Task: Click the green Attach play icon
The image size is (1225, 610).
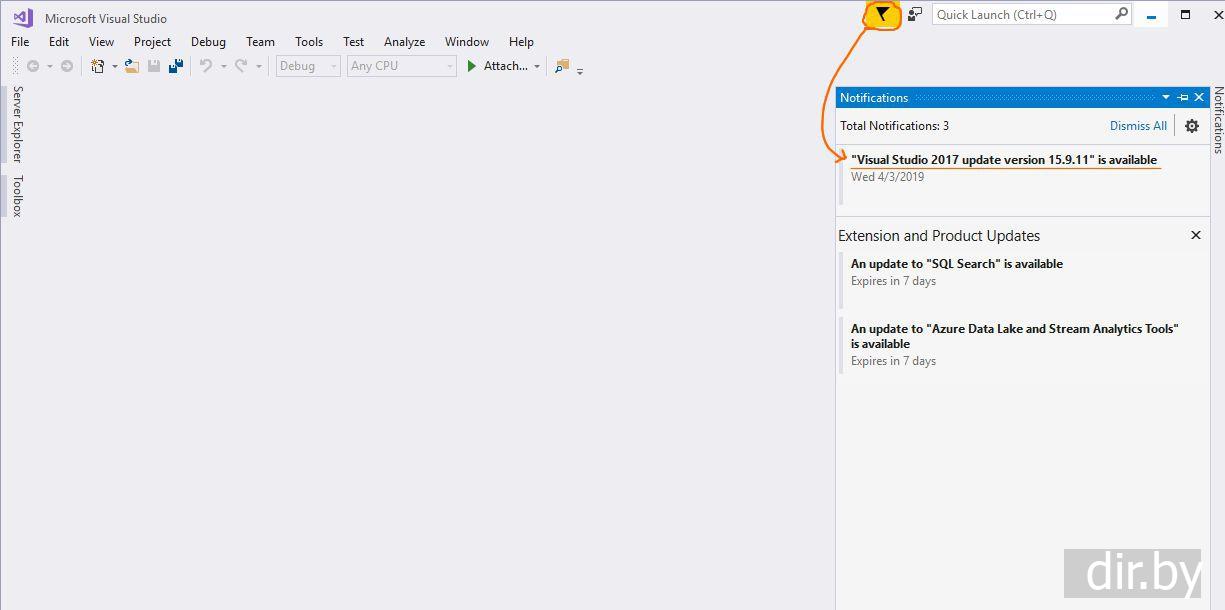Action: [x=472, y=66]
